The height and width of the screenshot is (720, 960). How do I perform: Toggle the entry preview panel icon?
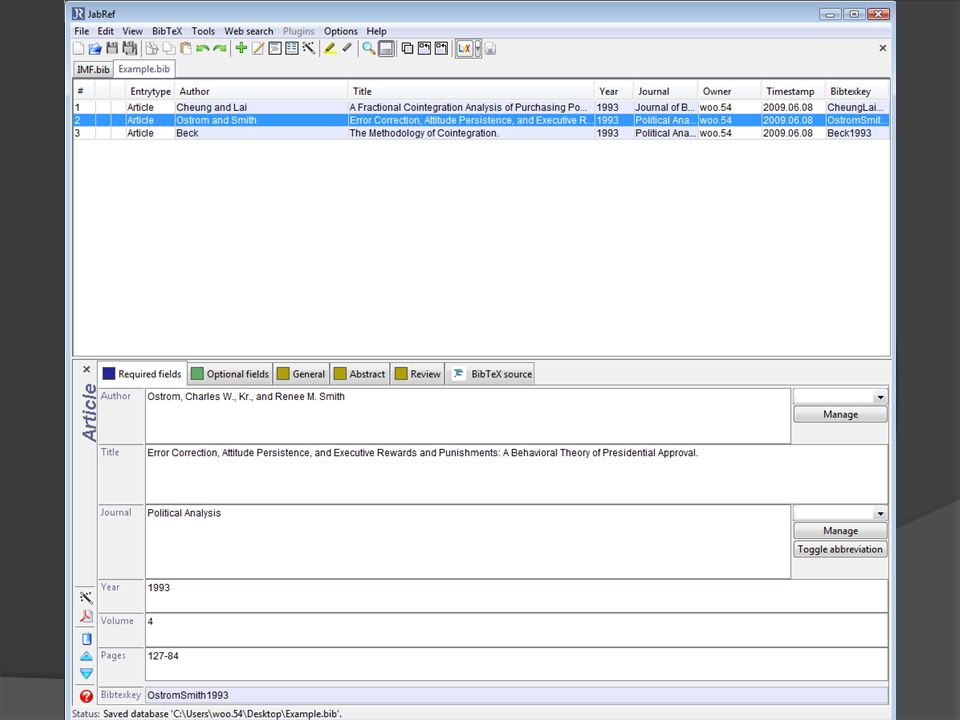[386, 48]
